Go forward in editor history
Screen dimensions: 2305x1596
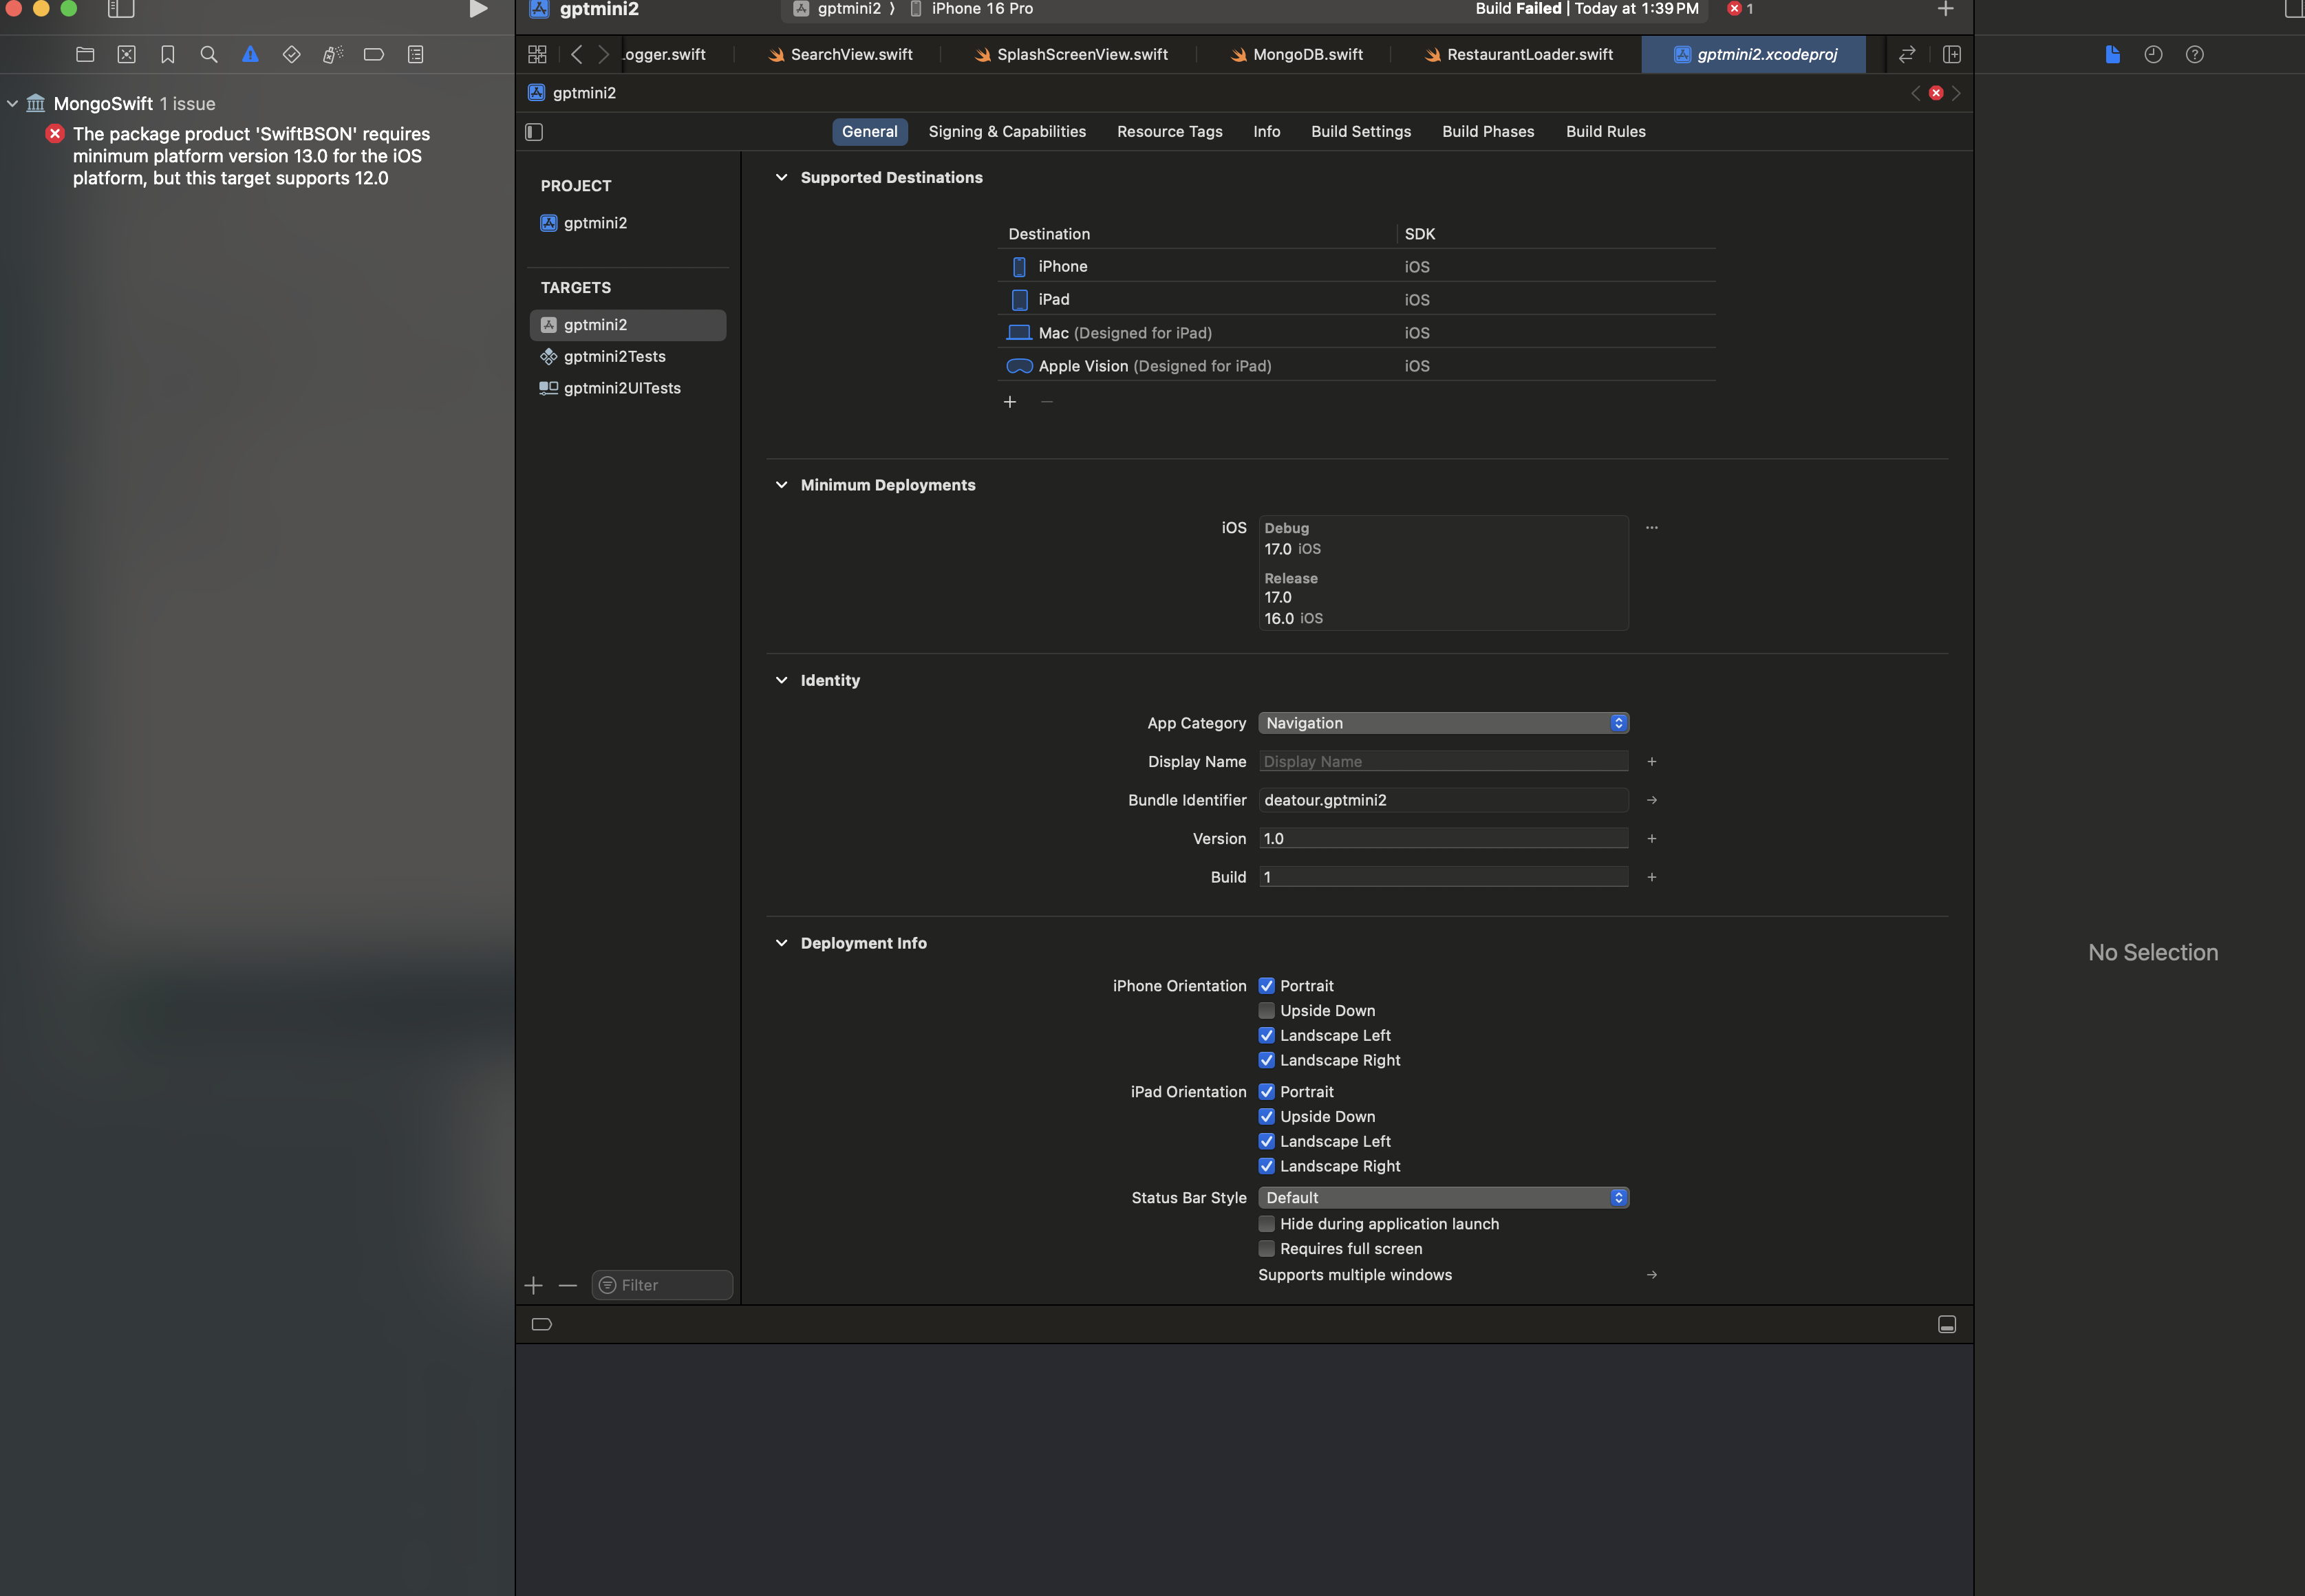click(603, 54)
